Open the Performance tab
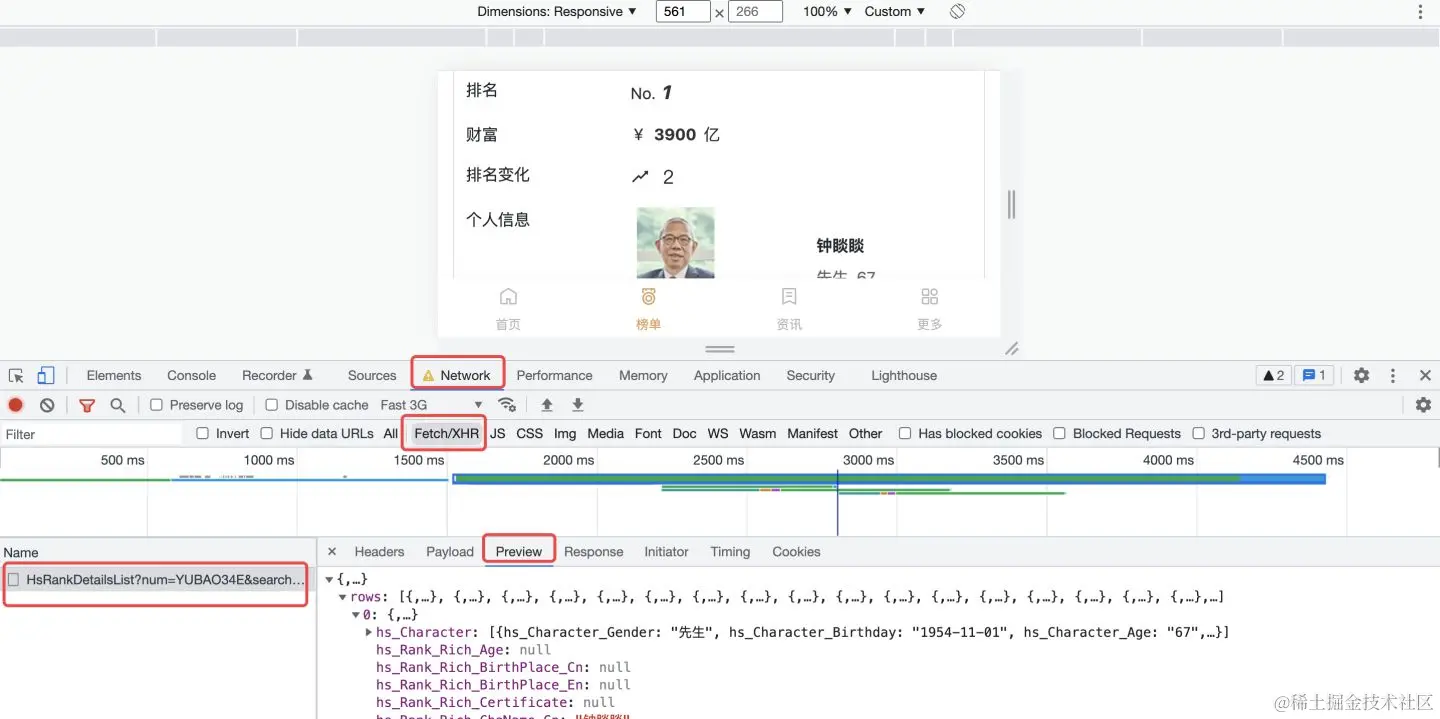Screen dimensions: 1440x719 coord(554,375)
